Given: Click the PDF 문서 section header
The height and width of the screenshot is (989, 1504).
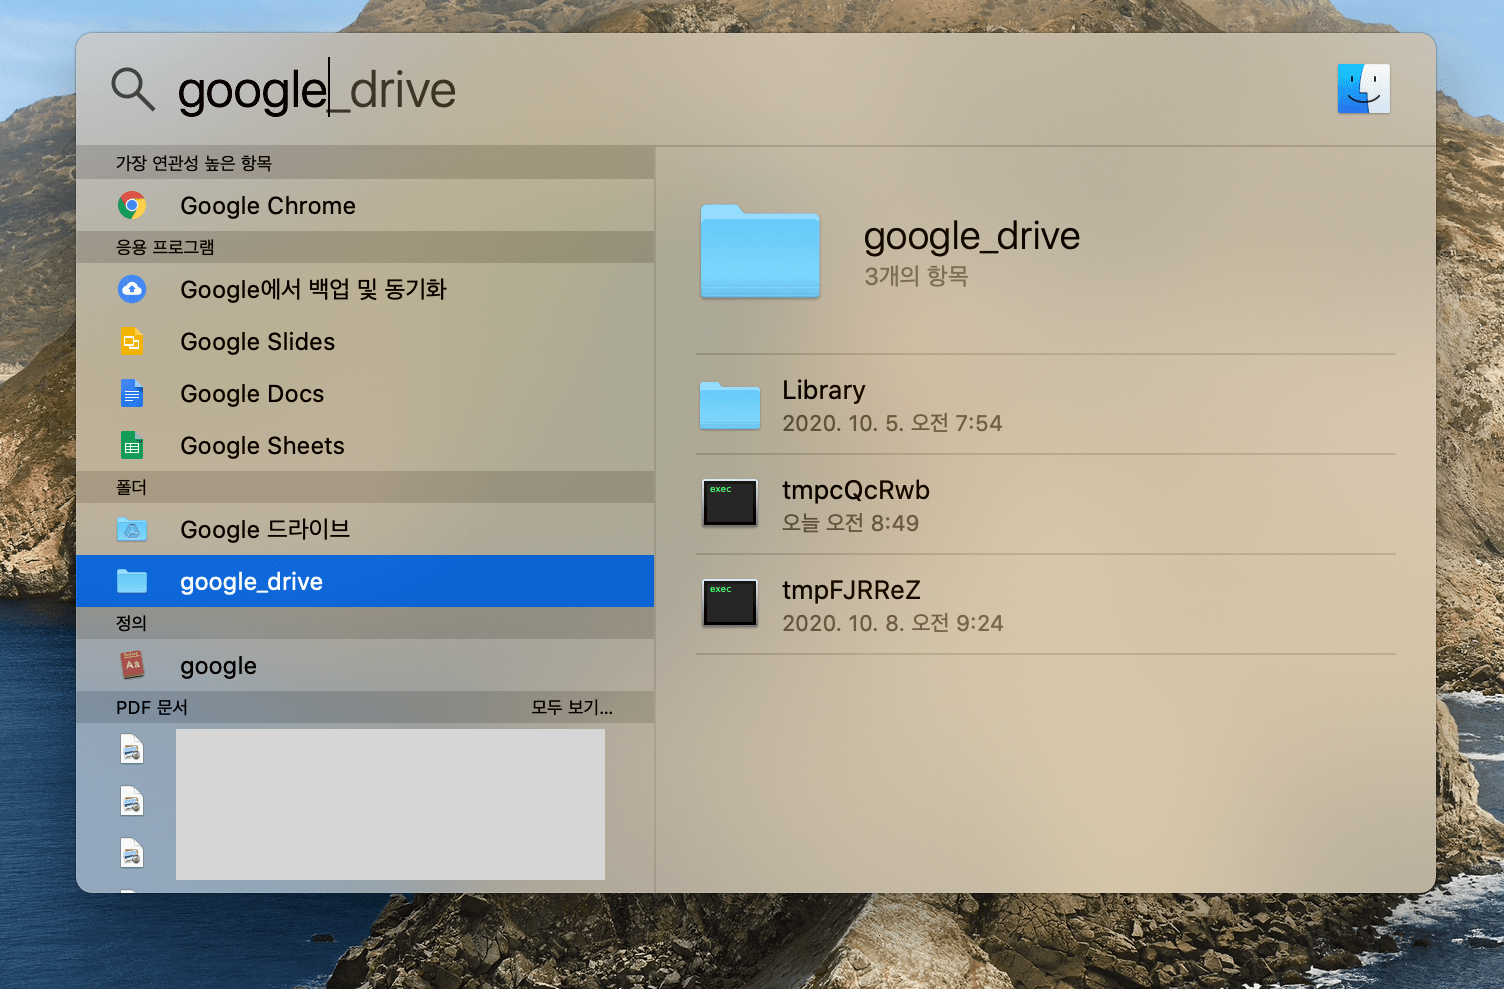Looking at the screenshot, I should click(x=152, y=707).
